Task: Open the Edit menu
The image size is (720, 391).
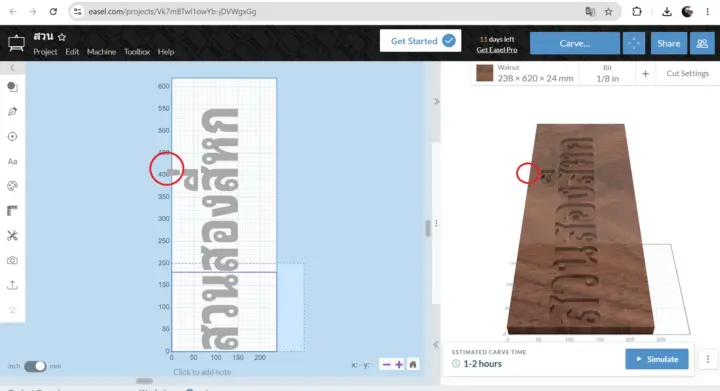Action: [72, 51]
